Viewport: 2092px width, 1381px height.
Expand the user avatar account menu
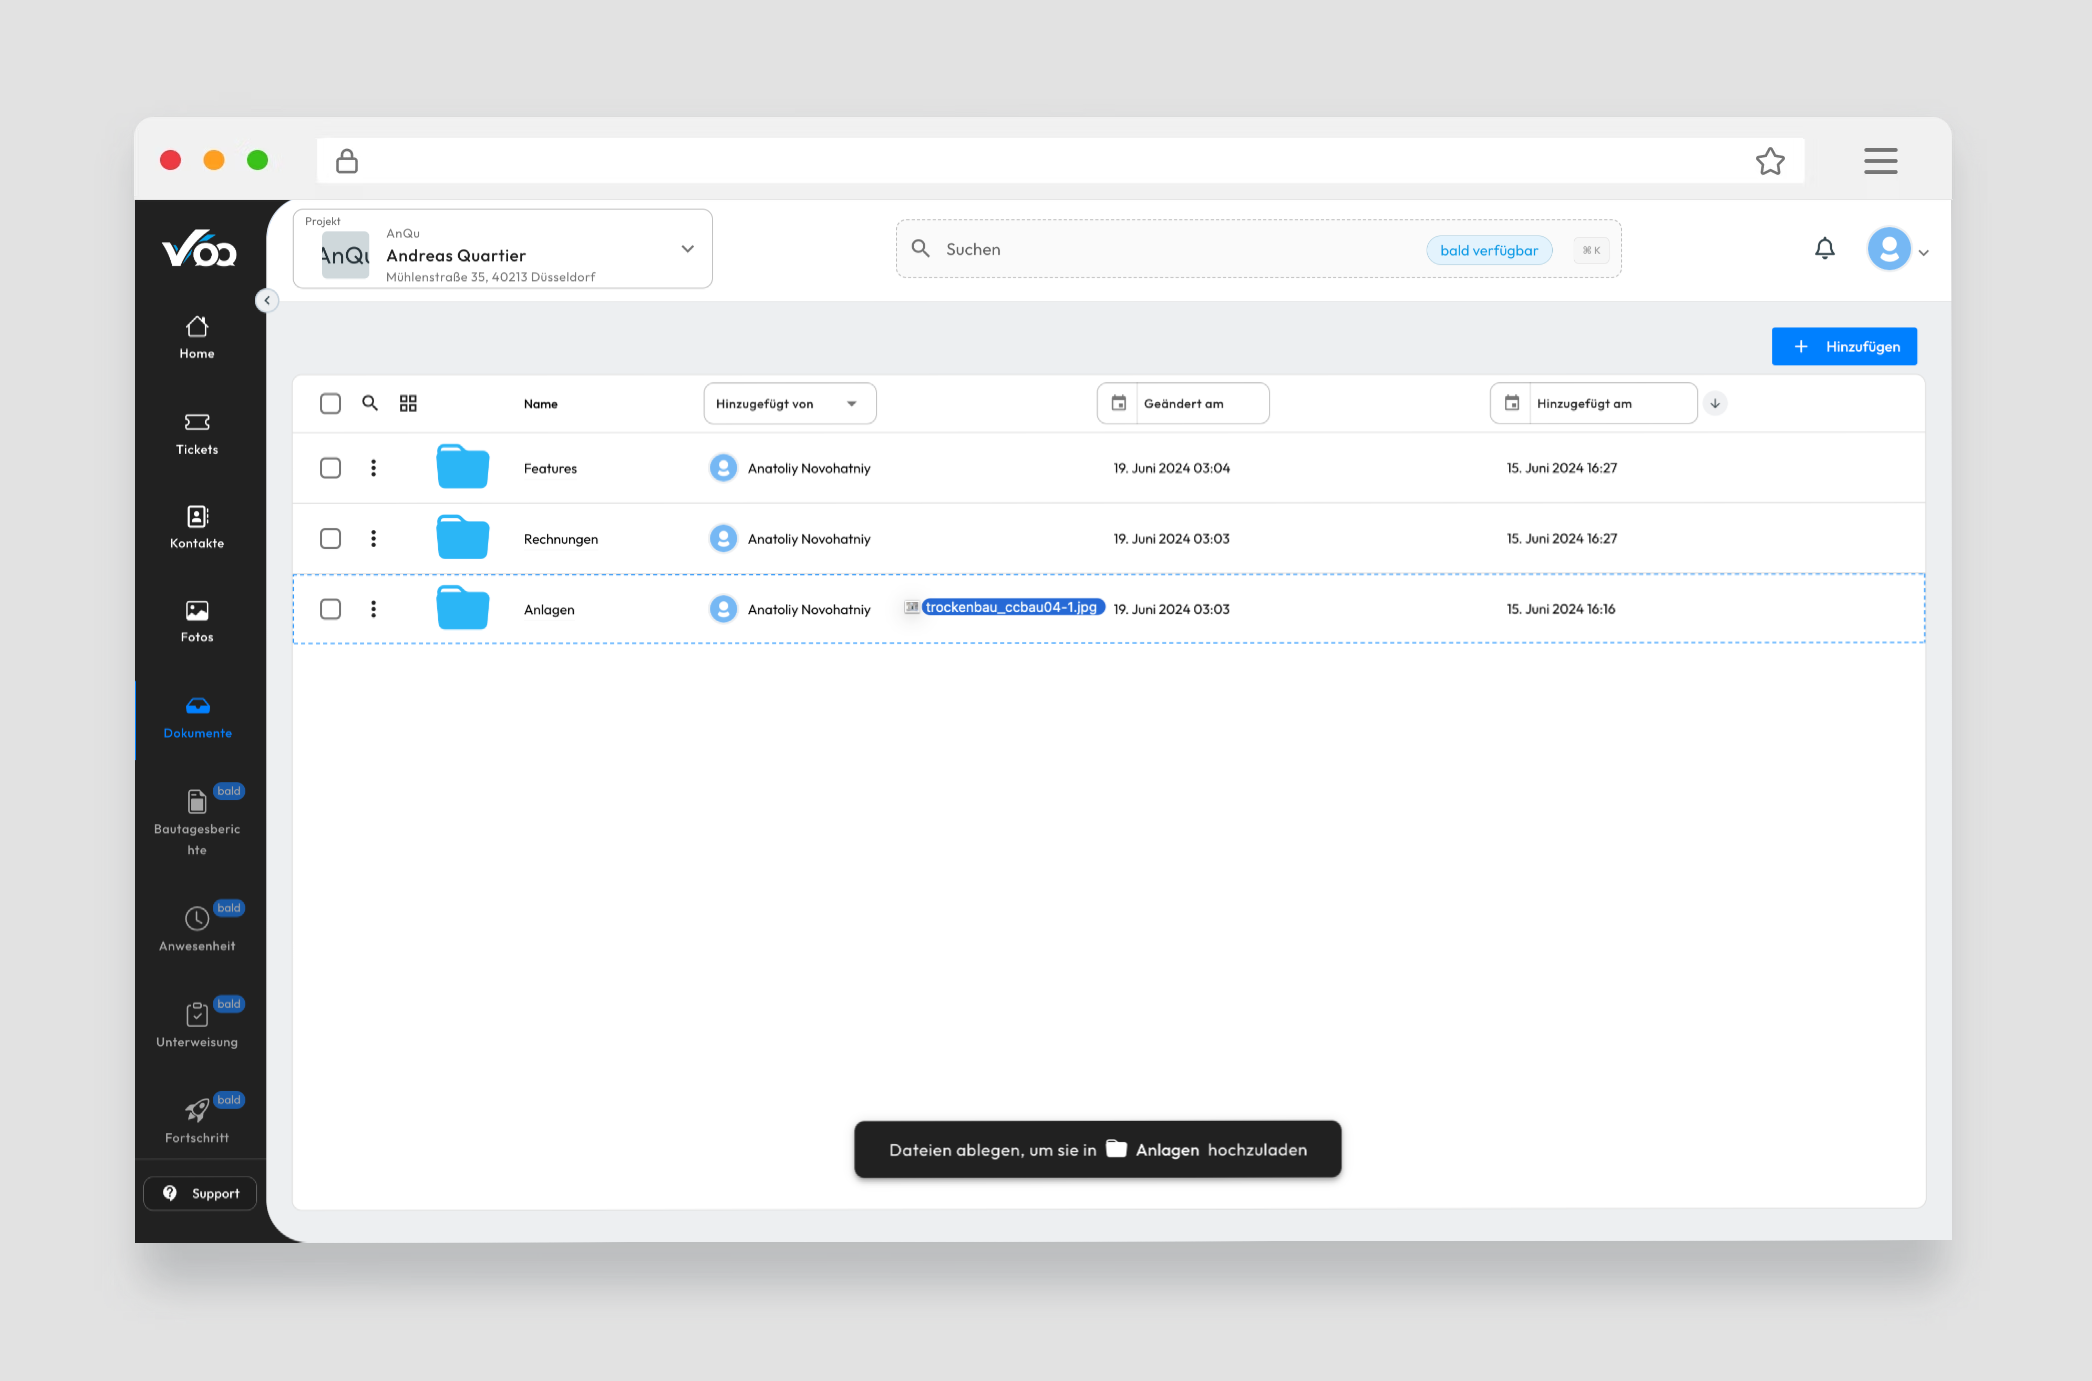(x=1897, y=250)
